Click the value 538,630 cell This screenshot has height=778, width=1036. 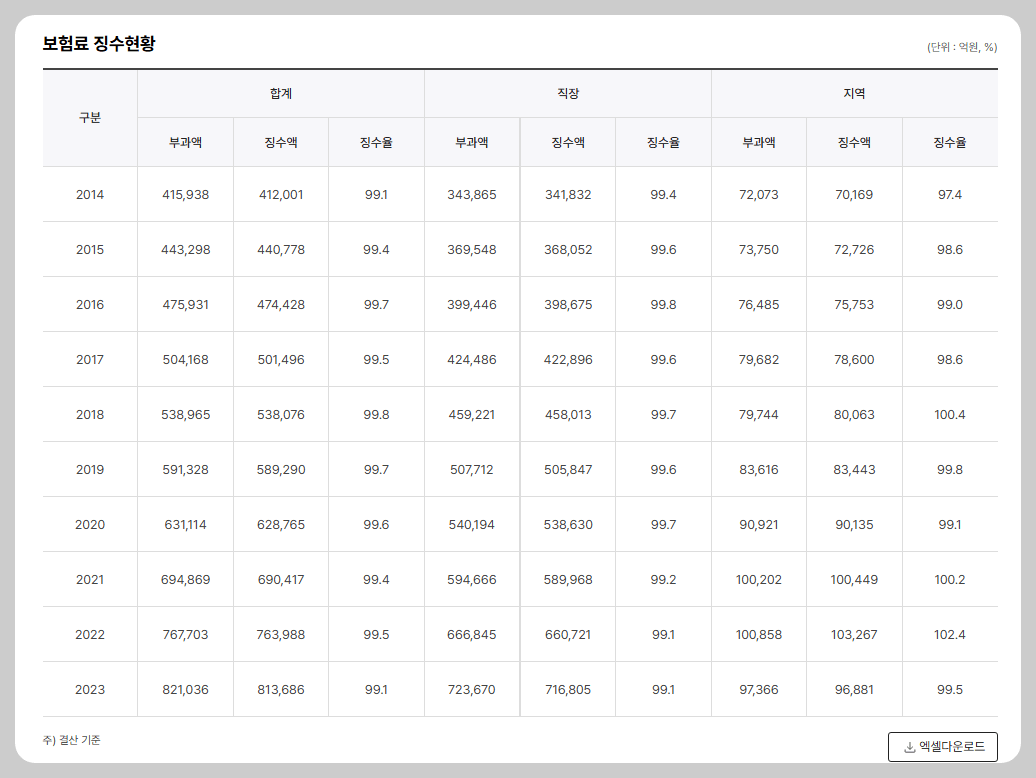coord(568,524)
